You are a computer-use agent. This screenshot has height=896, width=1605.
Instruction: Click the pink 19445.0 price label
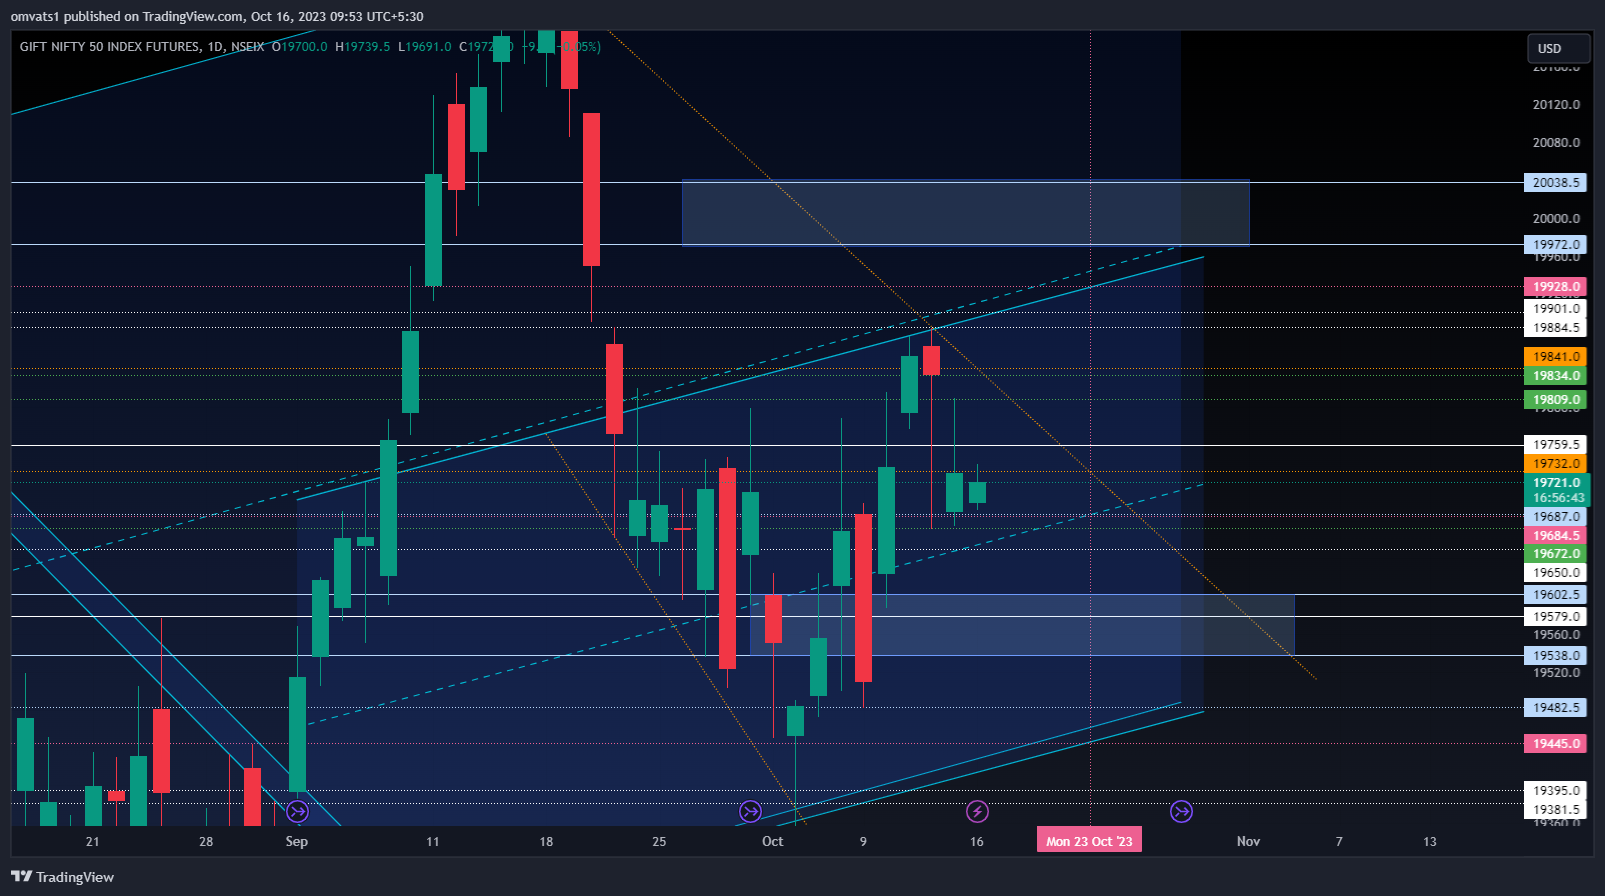point(1556,744)
